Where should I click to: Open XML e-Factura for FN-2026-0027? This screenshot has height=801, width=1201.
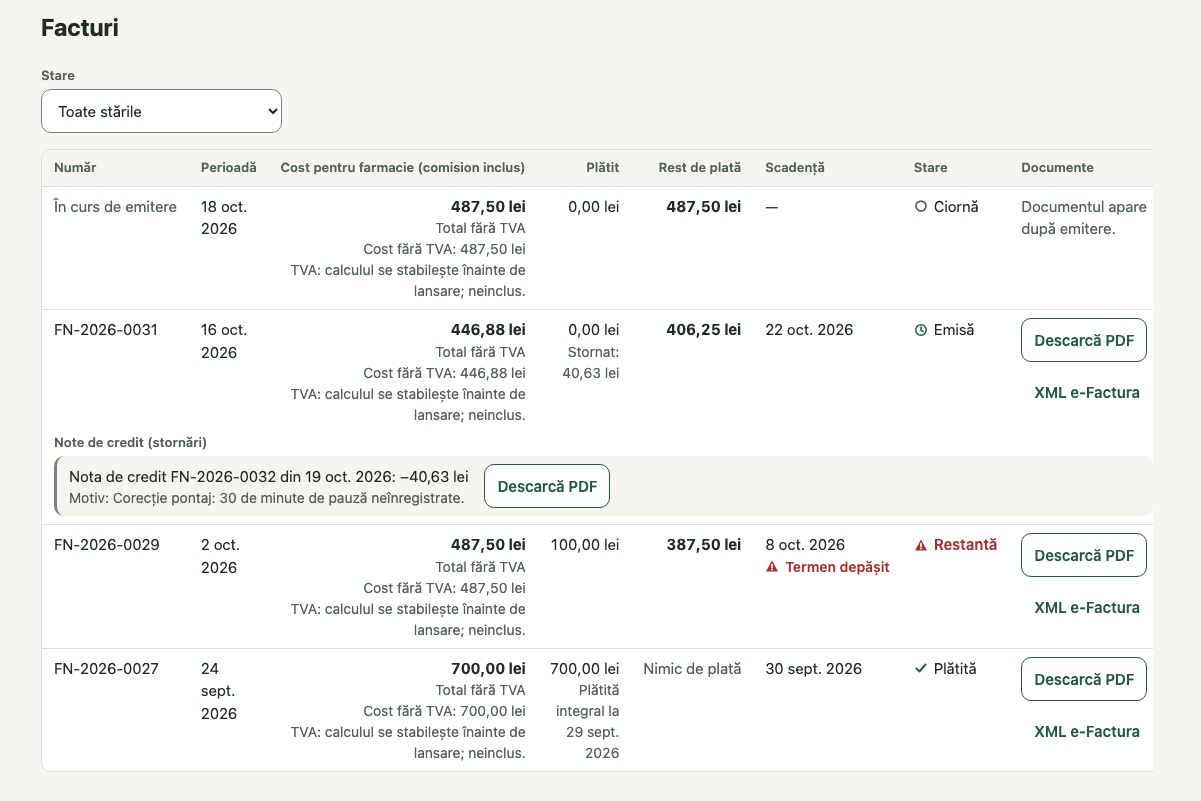(x=1087, y=732)
